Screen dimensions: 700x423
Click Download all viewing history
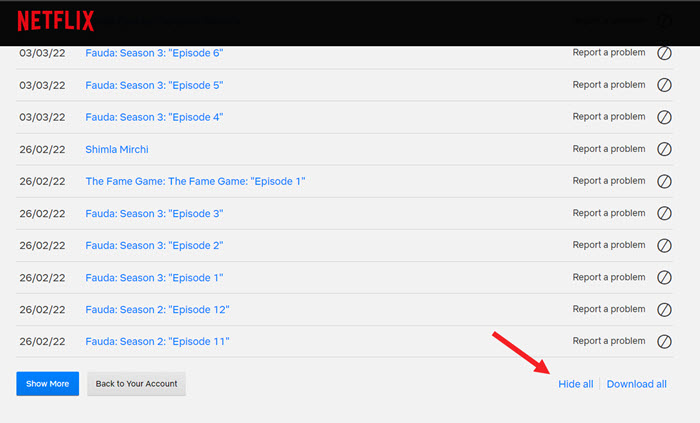[x=636, y=384]
